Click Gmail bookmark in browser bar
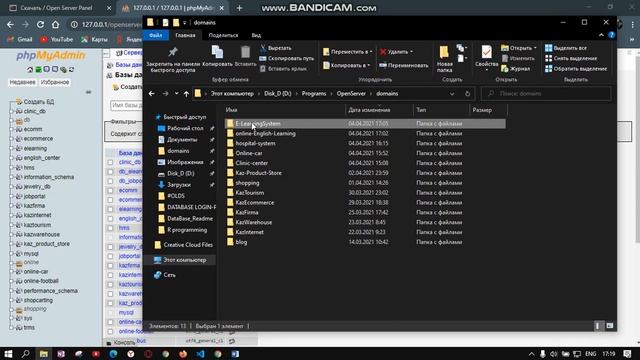 (x=20, y=39)
